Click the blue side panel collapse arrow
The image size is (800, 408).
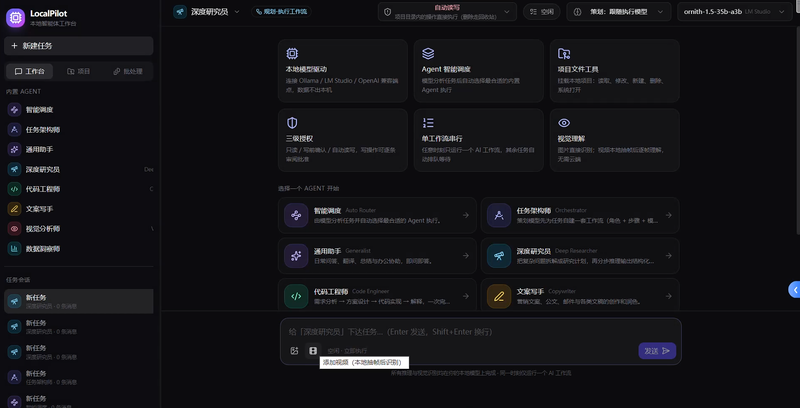point(794,290)
